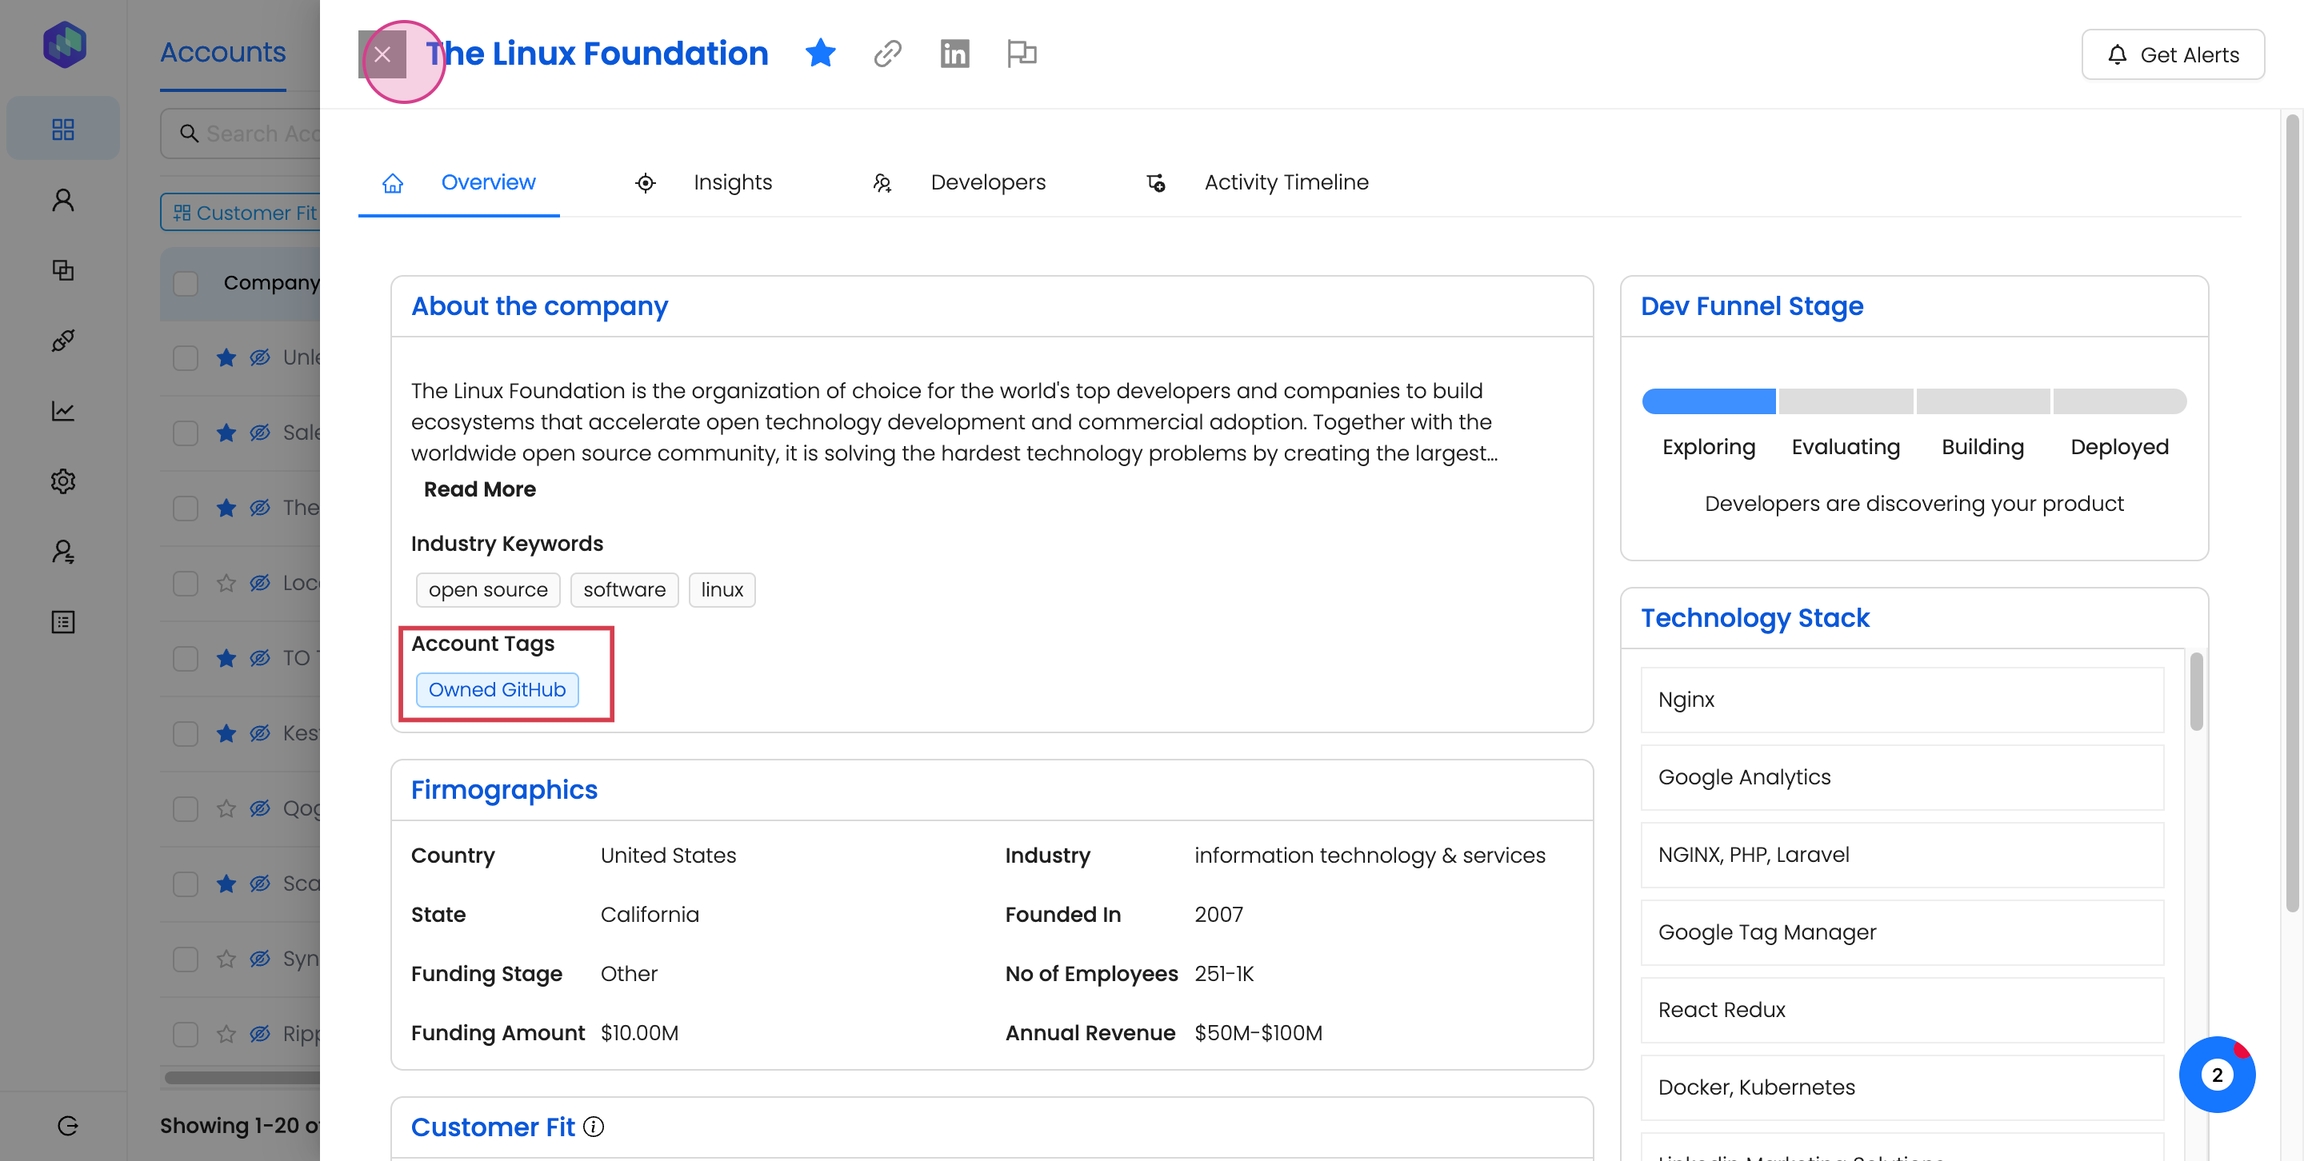Screen dimensions: 2304x1161
Task: Switch to the Insights tab
Action: [732, 182]
